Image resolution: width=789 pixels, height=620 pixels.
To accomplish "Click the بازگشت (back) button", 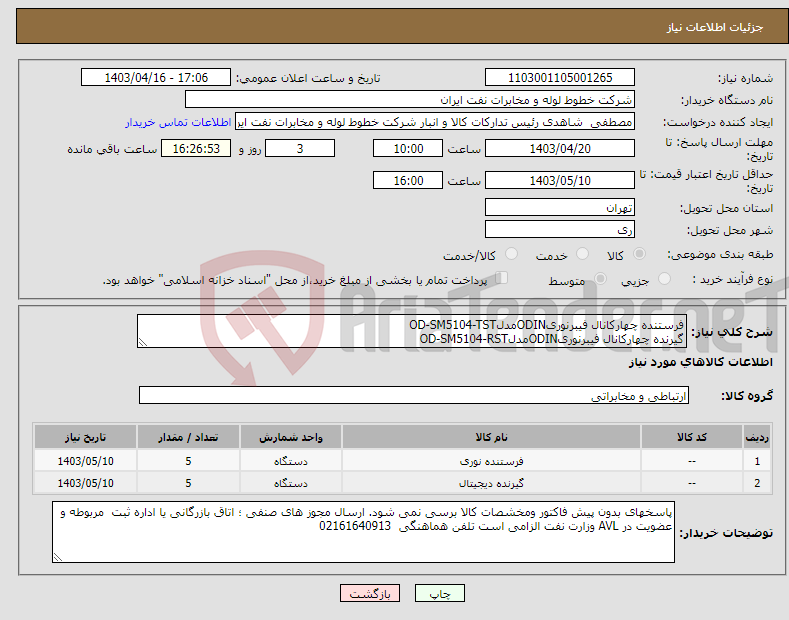I will (x=370, y=593).
